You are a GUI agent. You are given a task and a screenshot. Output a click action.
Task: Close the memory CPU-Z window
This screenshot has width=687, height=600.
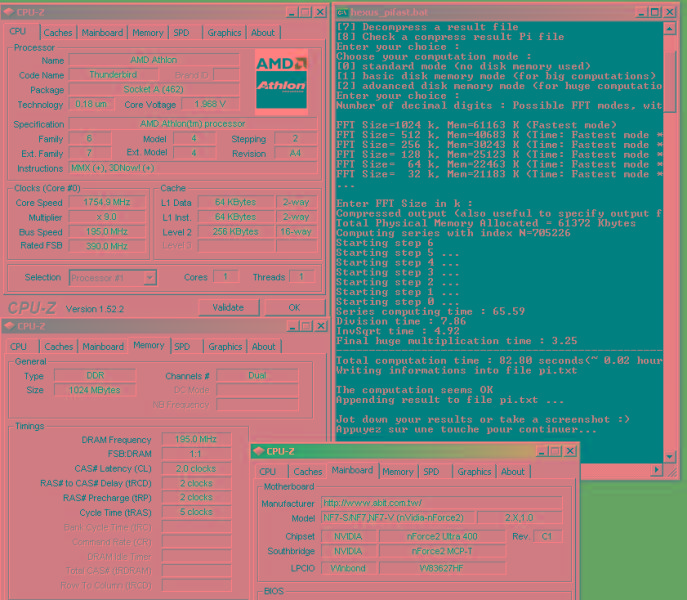321,326
